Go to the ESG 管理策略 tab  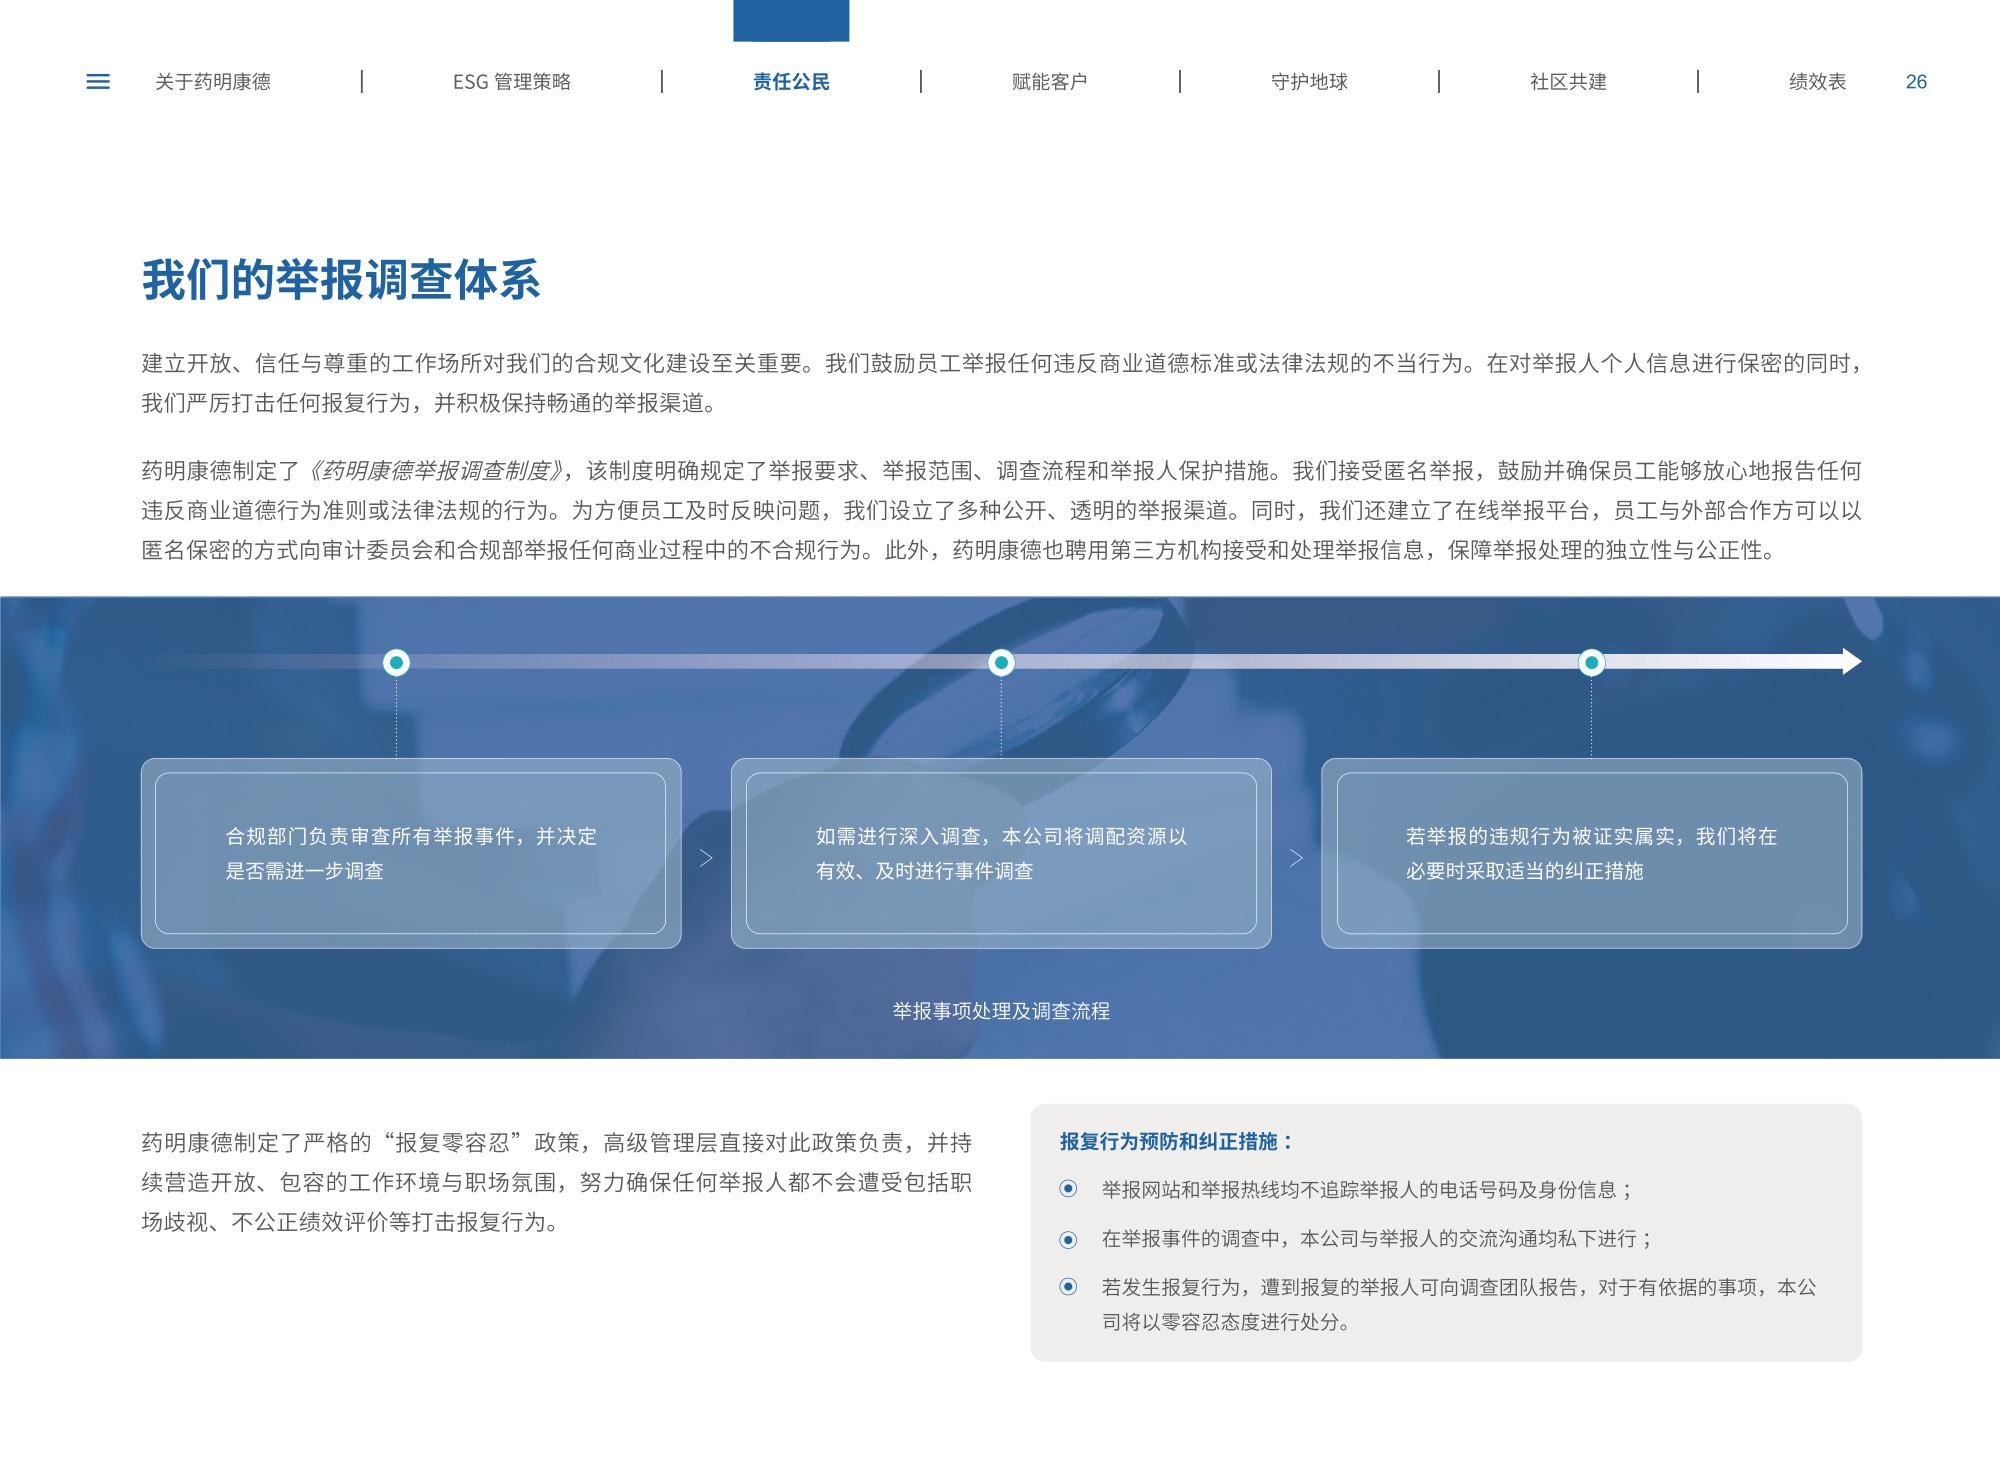pos(511,82)
